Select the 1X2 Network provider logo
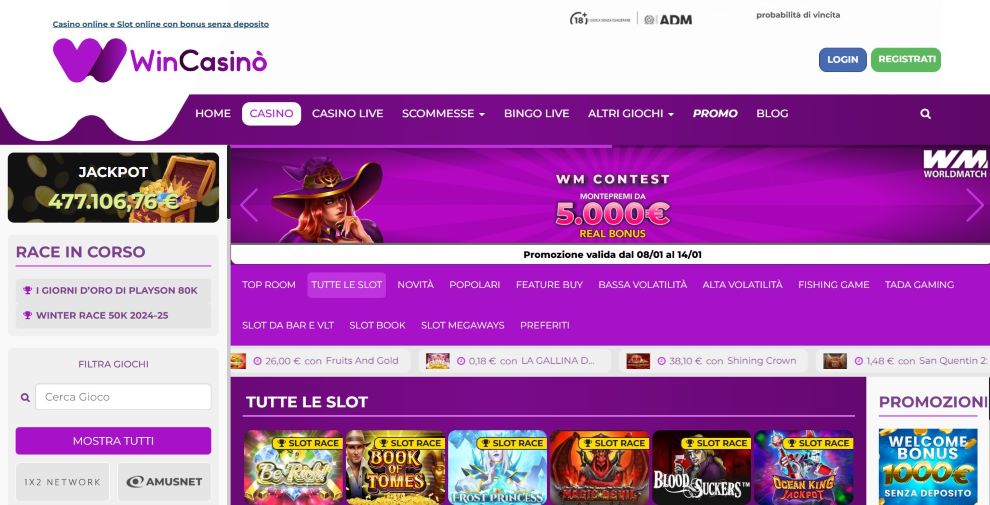 [62, 482]
